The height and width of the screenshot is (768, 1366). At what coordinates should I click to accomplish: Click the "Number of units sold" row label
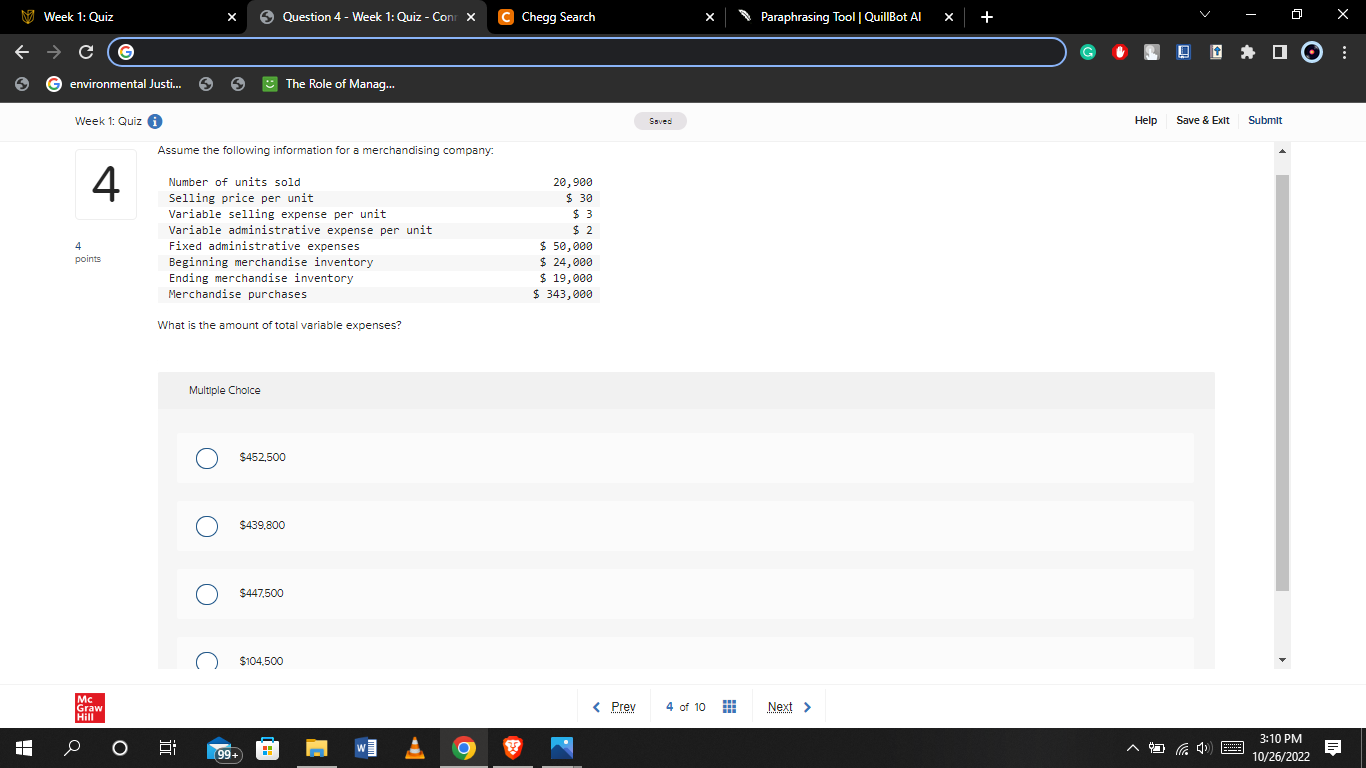coord(235,182)
